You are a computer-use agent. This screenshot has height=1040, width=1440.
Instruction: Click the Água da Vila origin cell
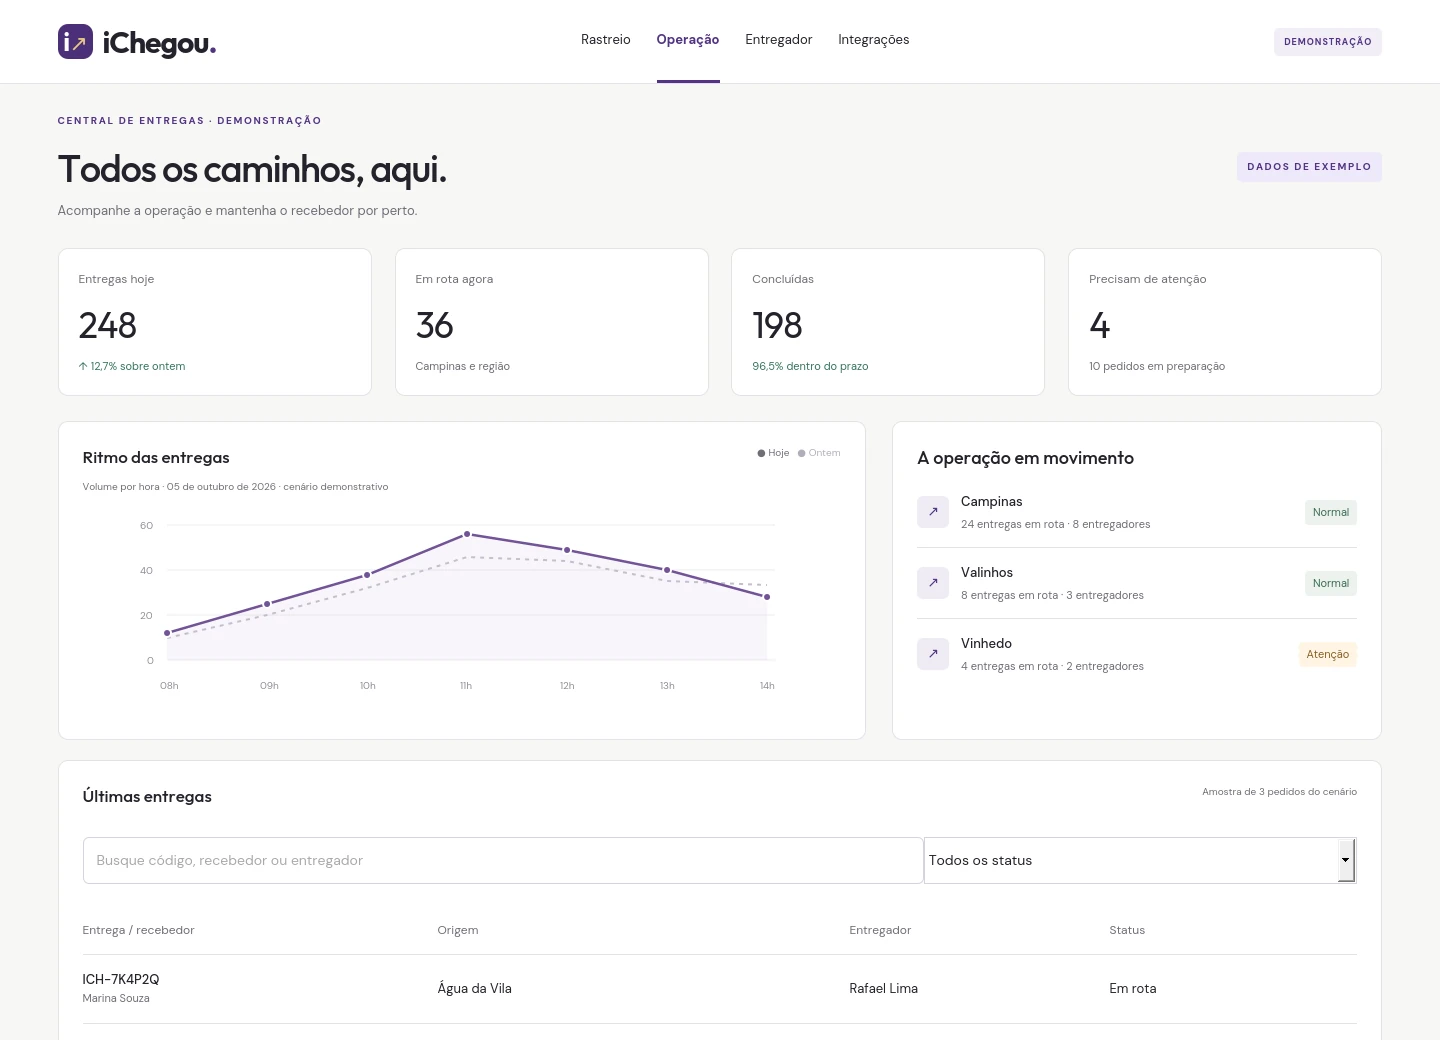475,988
